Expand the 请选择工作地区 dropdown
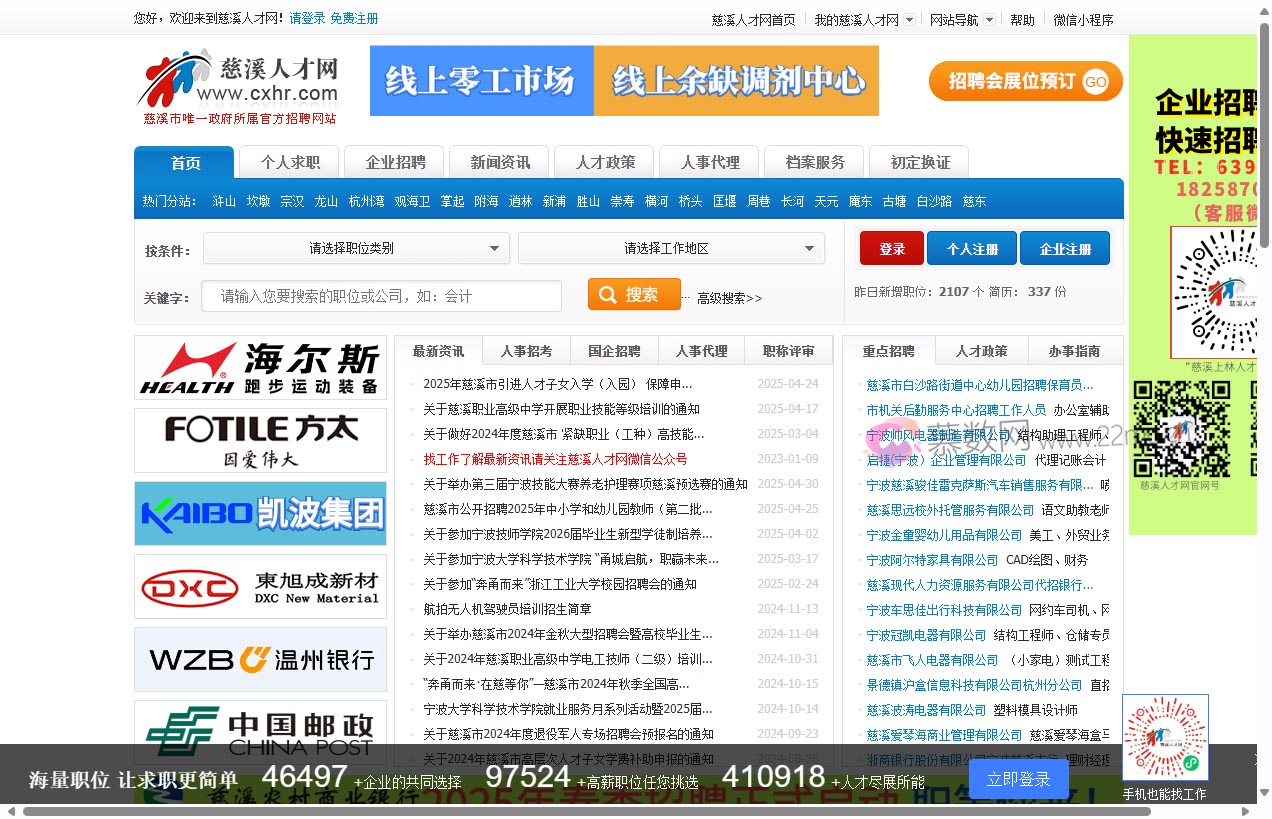Image resolution: width=1272 pixels, height=819 pixels. [x=671, y=248]
